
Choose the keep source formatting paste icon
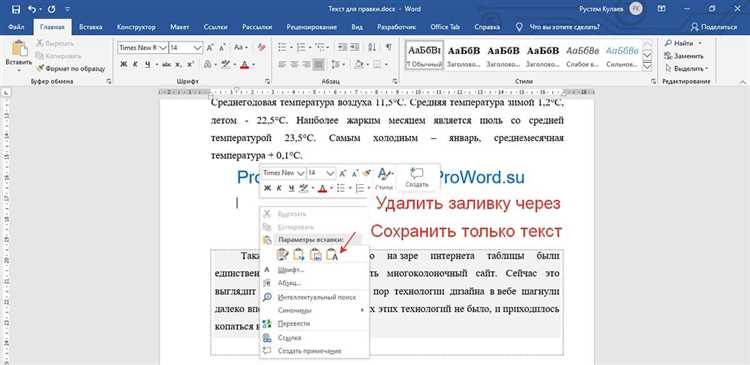pos(282,255)
